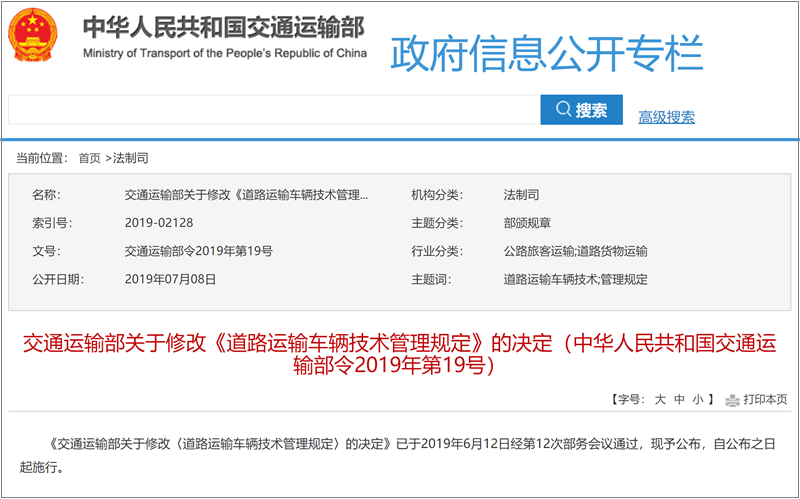Click the red article headline

(399, 354)
